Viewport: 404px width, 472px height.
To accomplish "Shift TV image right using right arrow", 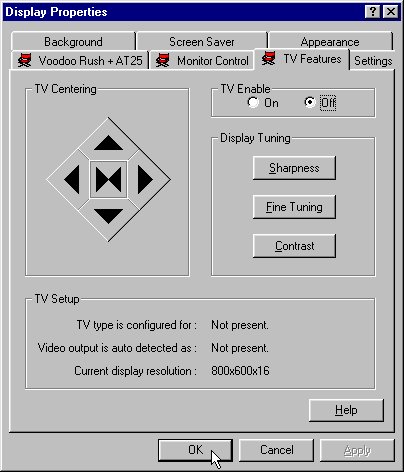I will point(145,179).
